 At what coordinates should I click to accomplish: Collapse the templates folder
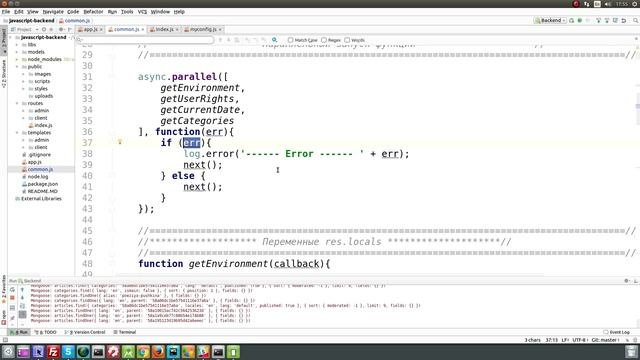(x=18, y=133)
